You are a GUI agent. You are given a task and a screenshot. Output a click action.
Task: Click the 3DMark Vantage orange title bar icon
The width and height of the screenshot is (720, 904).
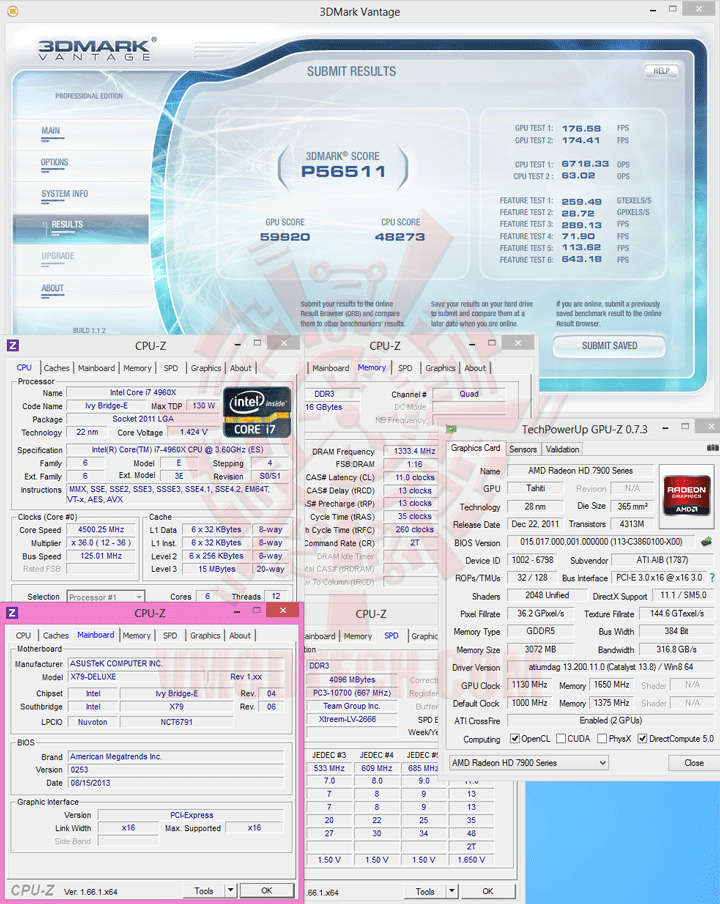[12, 11]
